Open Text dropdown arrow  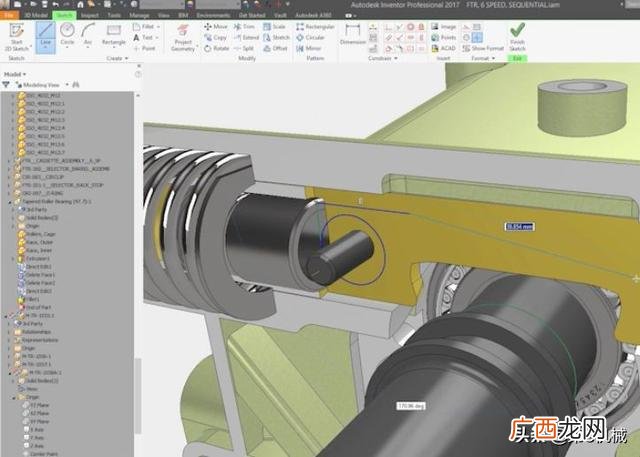point(157,38)
